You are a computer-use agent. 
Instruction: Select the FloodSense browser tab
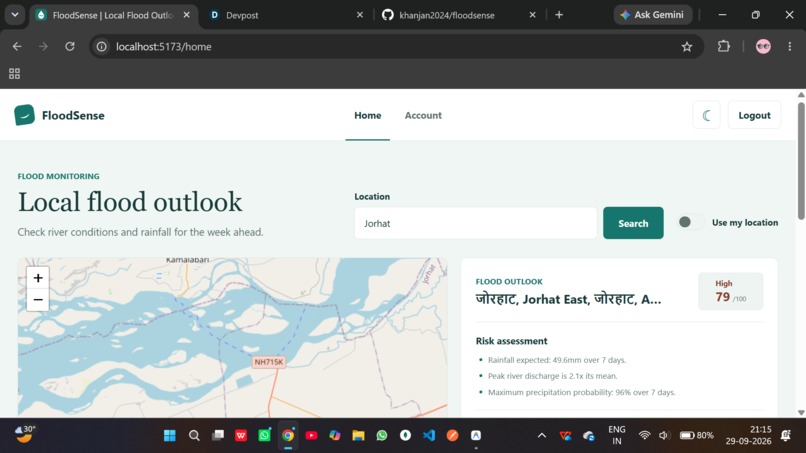(x=113, y=15)
